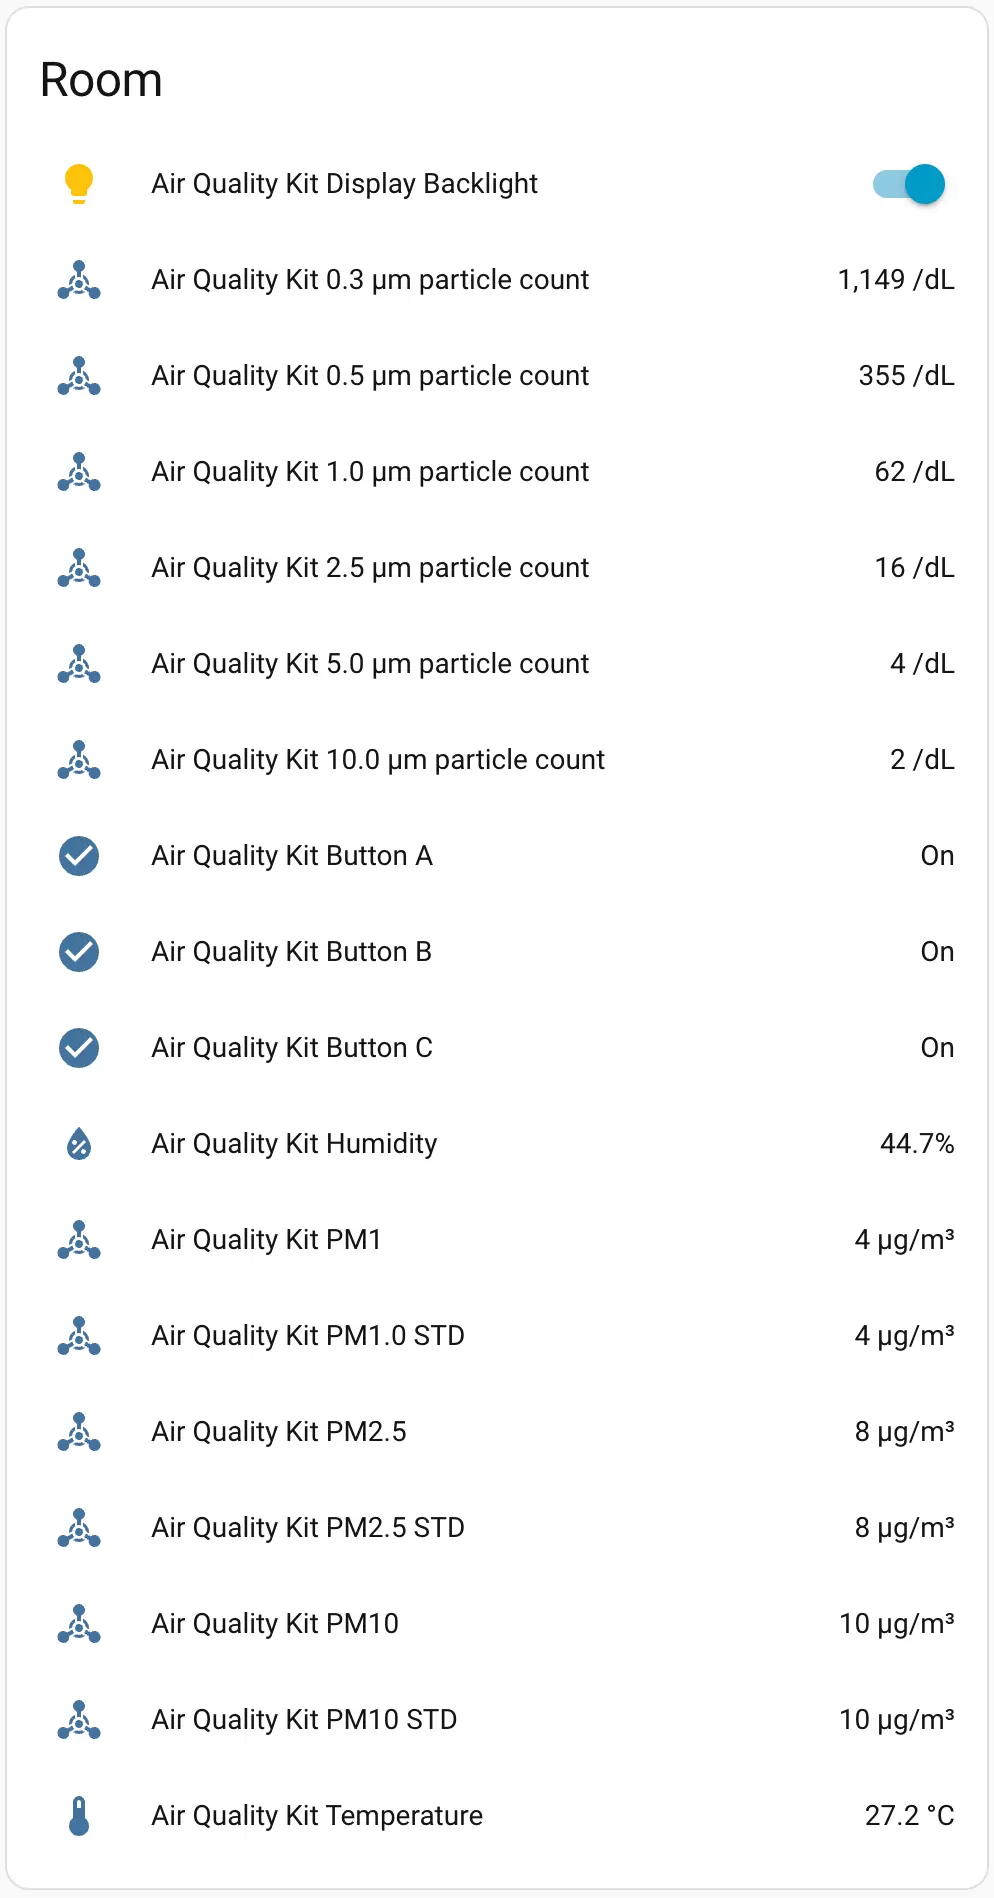994x1898 pixels.
Task: Open the 2.5 µm particle count entry
Action: [x=370, y=568]
